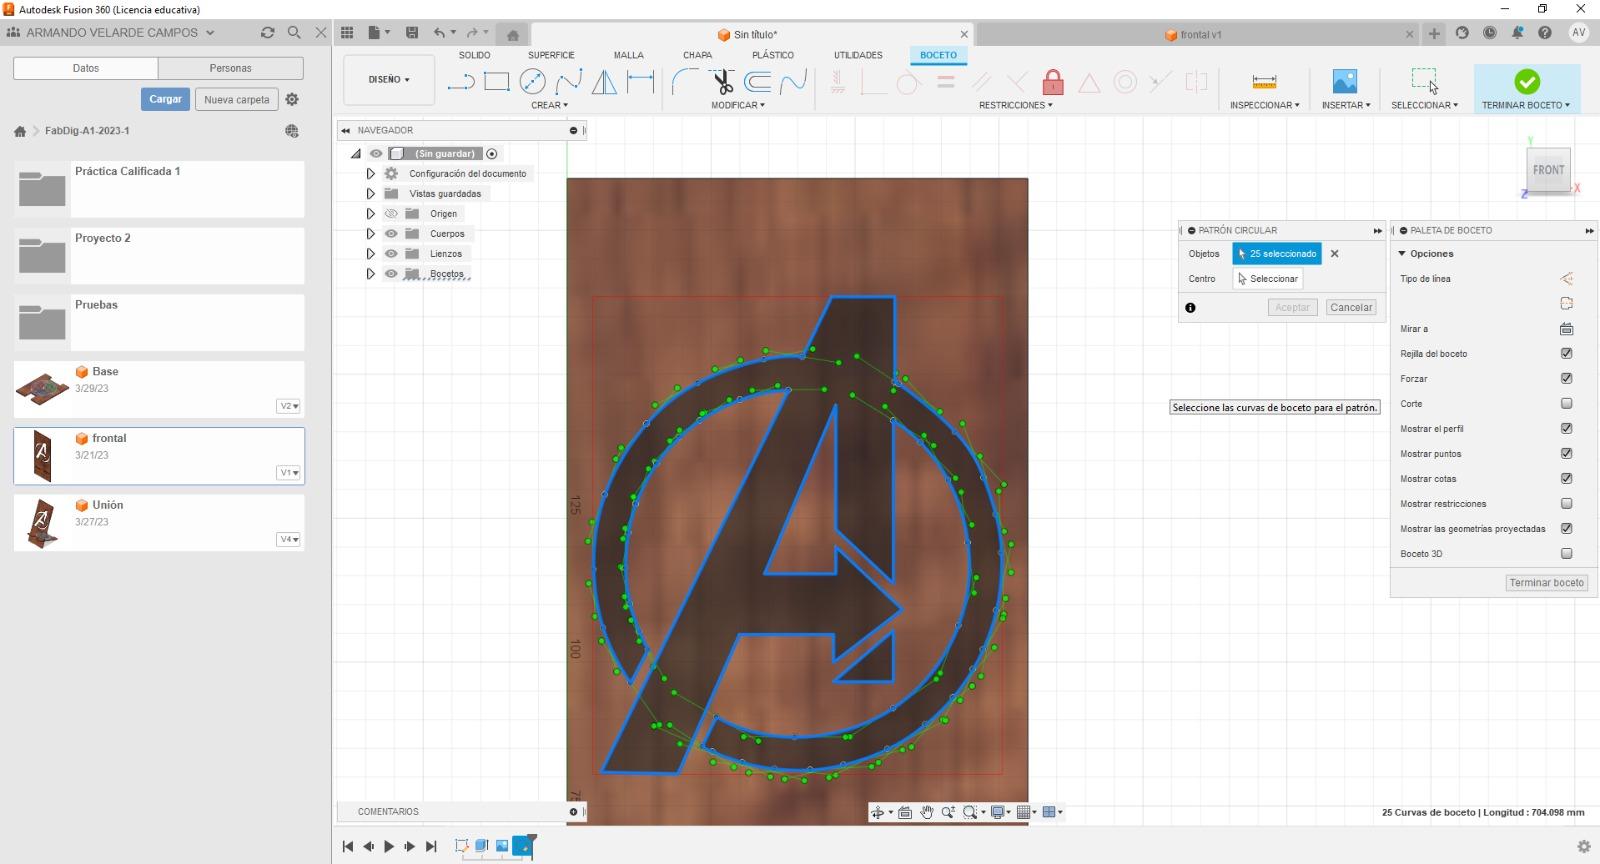Screen dimensions: 1600x864
Task: Activate the Select window tool
Action: (1424, 82)
